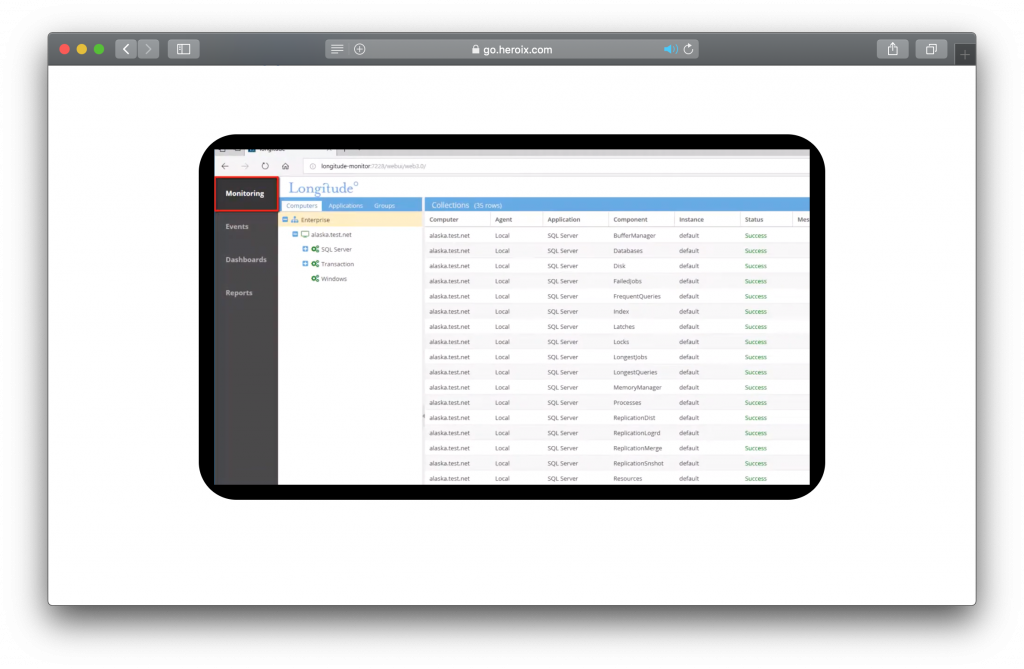This screenshot has height=669, width=1024.
Task: Open a new Safari tab
Action: [x=965, y=55]
